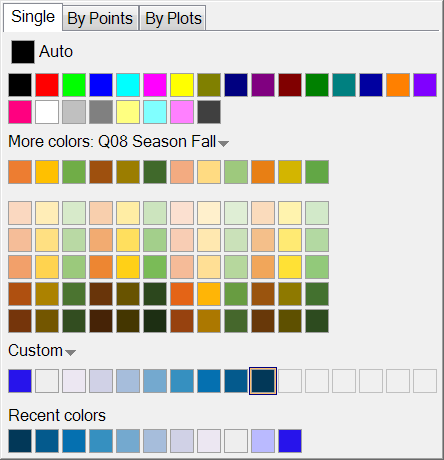Pick the hot pink swatch in second row
The height and width of the screenshot is (460, 444).
(x=20, y=112)
